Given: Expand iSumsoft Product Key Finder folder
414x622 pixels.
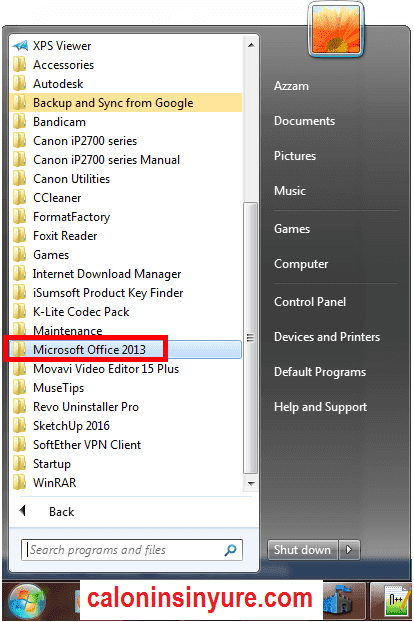Looking at the screenshot, I should click(x=125, y=293).
